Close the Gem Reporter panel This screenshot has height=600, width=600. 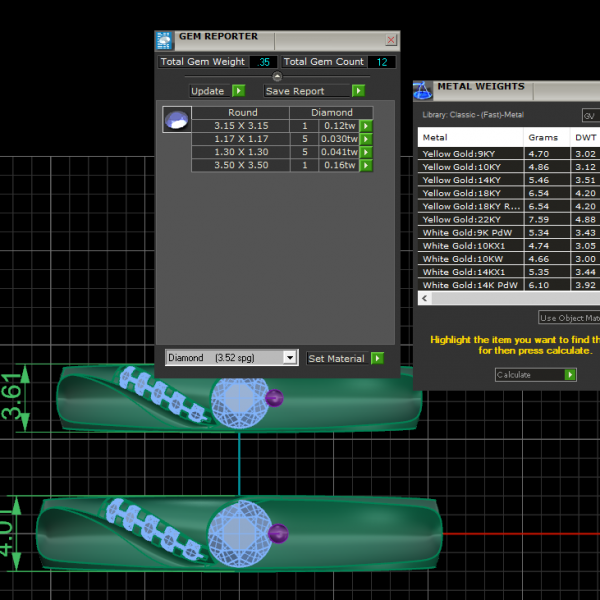pos(390,41)
